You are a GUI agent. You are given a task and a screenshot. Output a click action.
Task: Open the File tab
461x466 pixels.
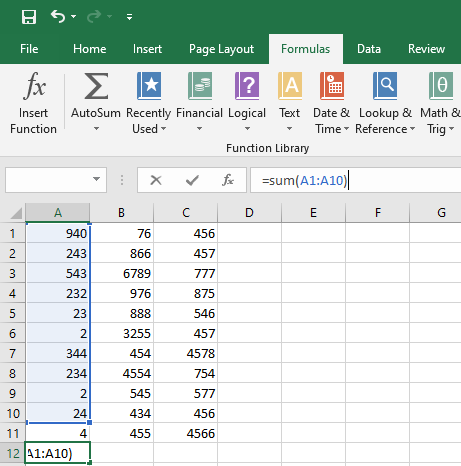[29, 49]
